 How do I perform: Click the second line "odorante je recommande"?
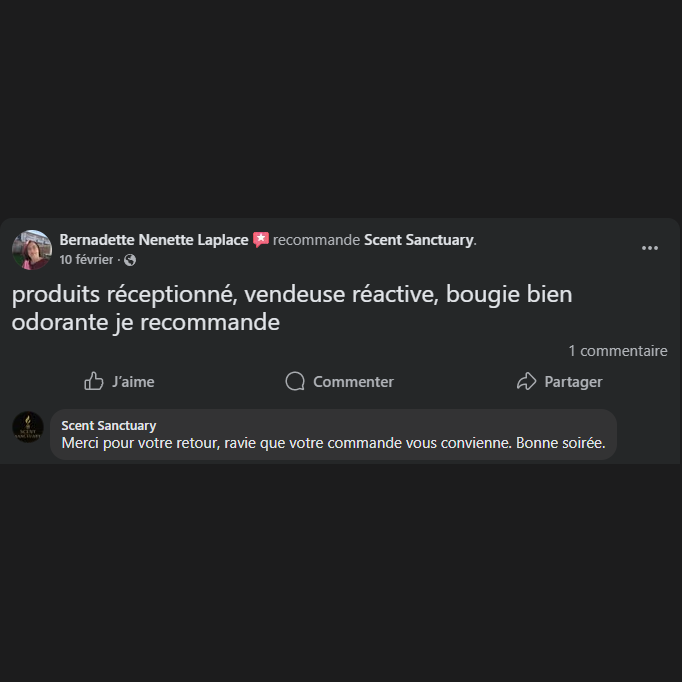click(x=146, y=323)
